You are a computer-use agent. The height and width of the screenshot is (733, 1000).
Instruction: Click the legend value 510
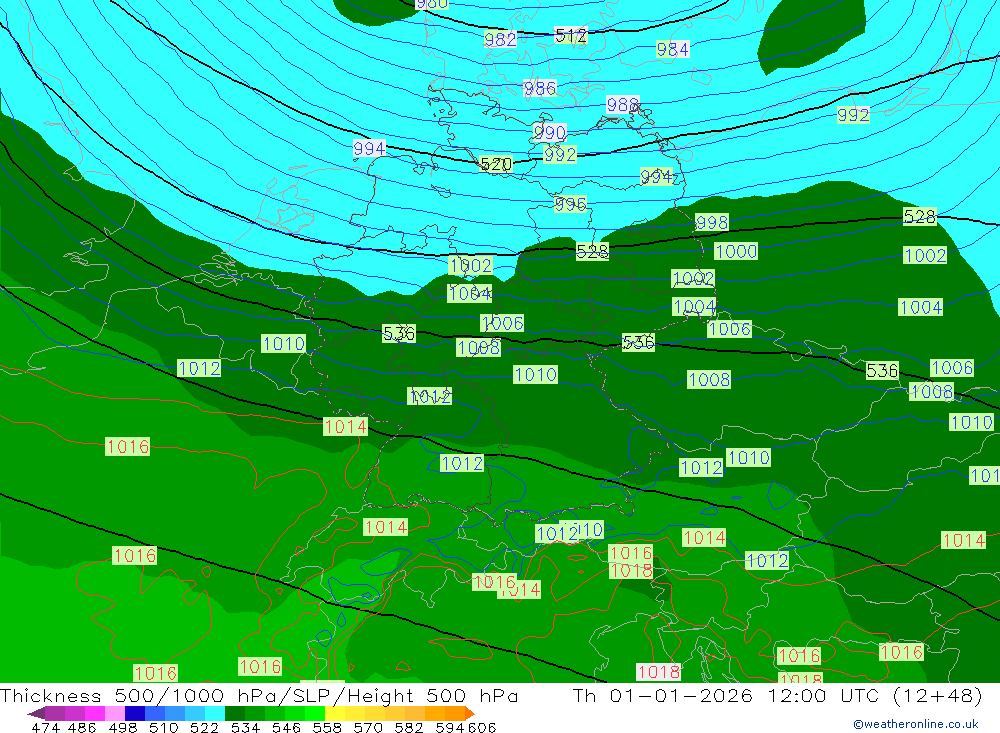point(164,727)
